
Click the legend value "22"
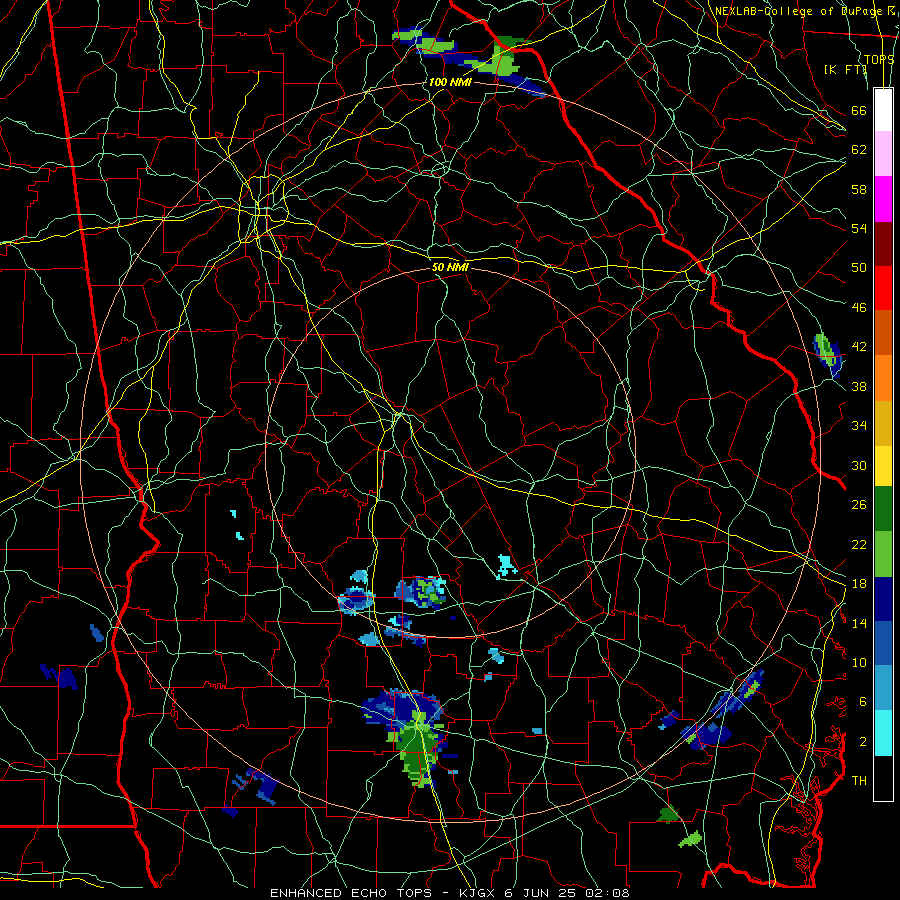(x=859, y=544)
